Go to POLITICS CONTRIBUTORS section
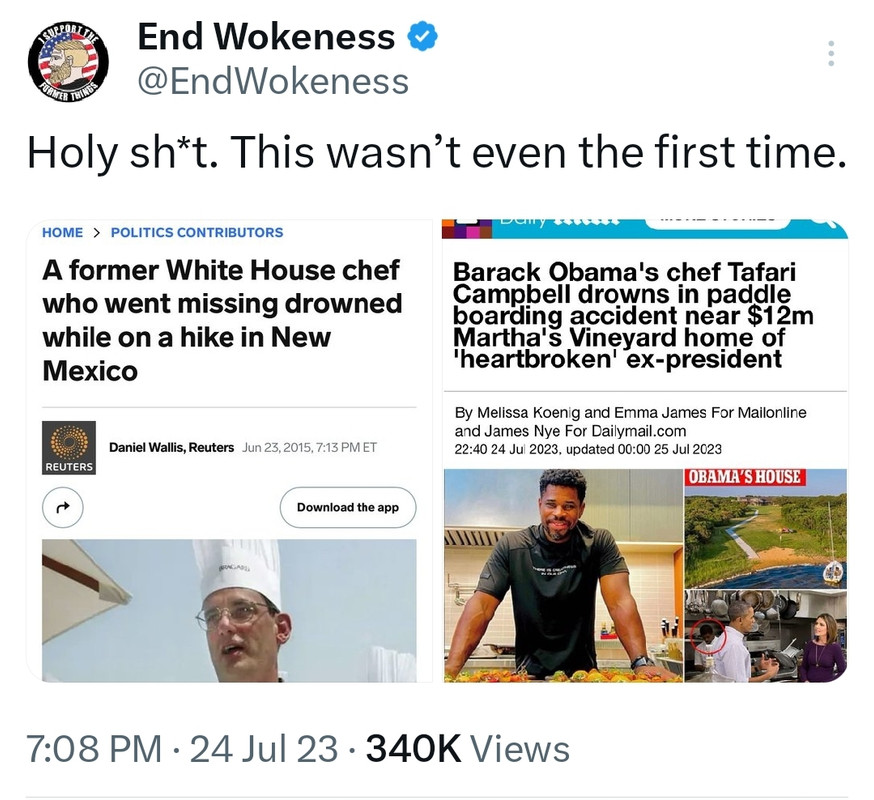 (197, 232)
